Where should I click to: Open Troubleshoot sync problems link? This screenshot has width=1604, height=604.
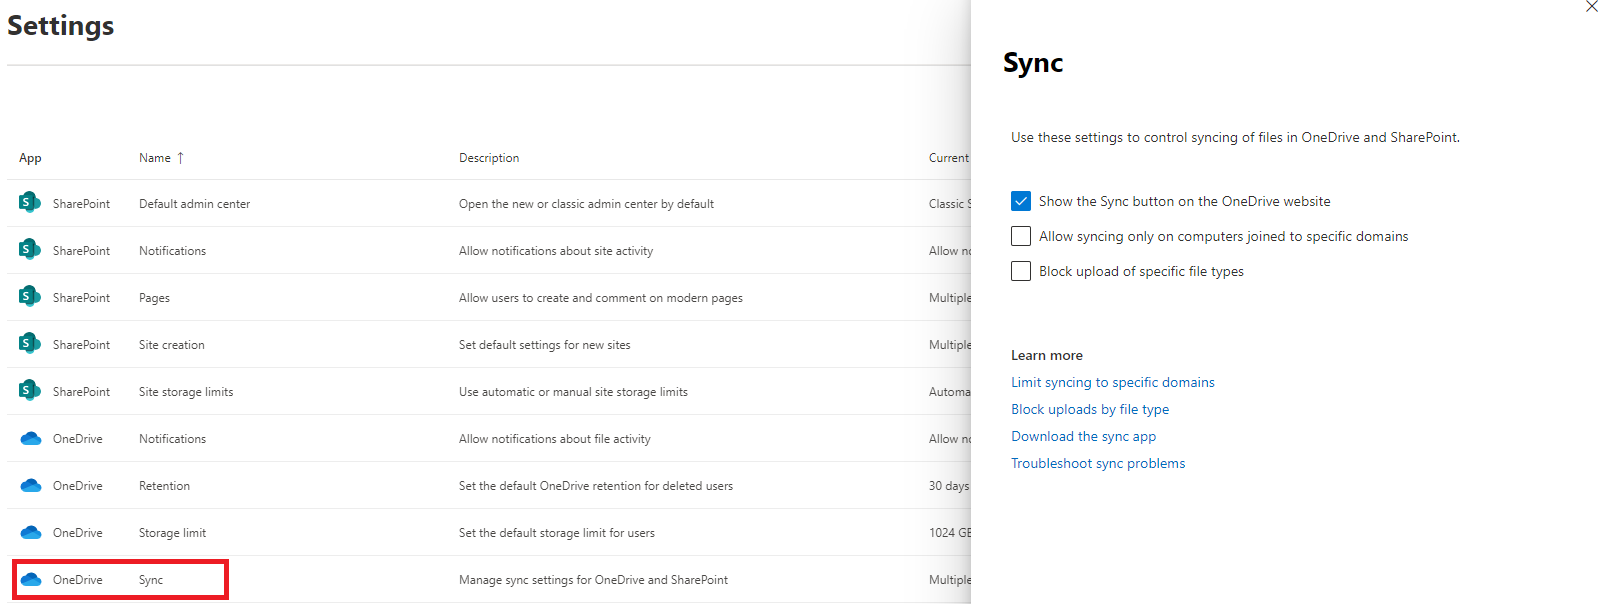tap(1098, 463)
